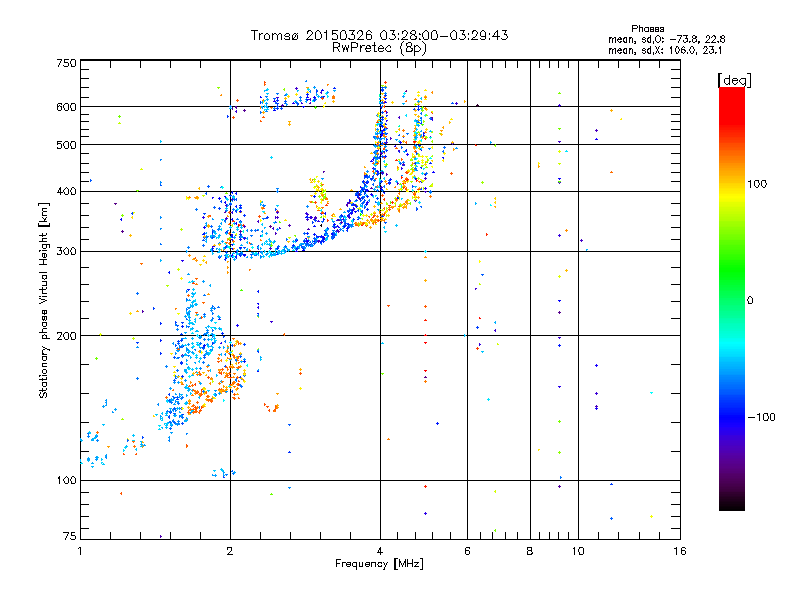The image size is (800, 600).
Task: Click the x-axis label '16'
Action: tap(680, 551)
